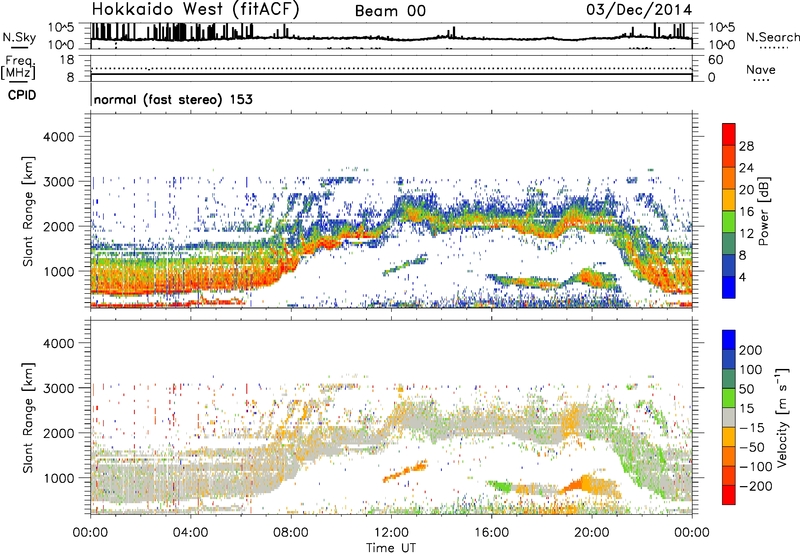
Task: Select the "Power [dB]" colorbar title
Action: click(x=763, y=211)
